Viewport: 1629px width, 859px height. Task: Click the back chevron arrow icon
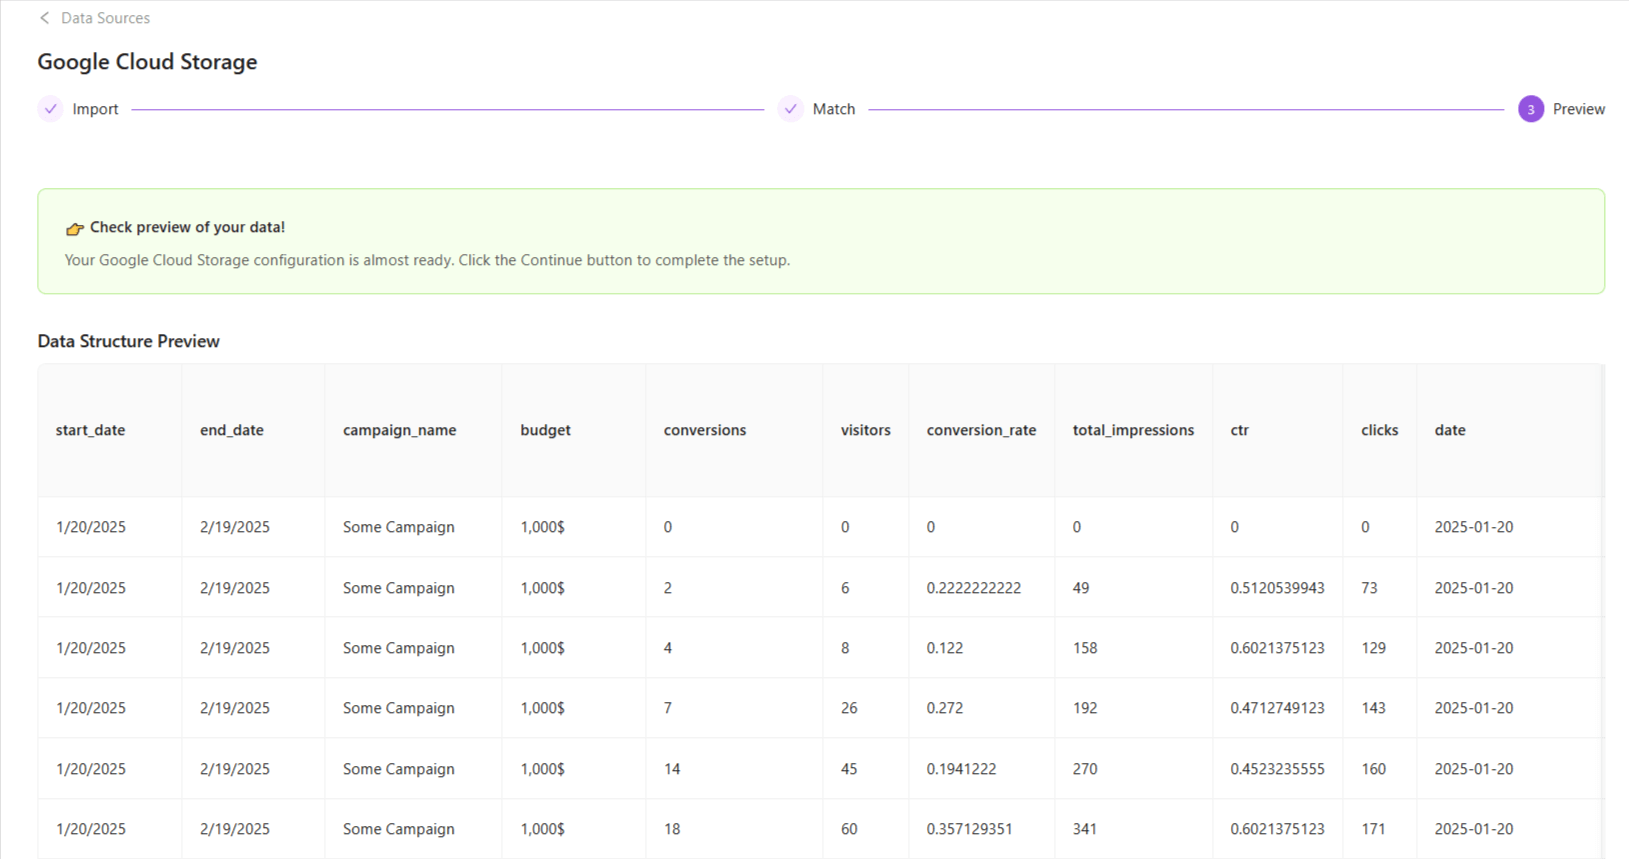coord(44,18)
